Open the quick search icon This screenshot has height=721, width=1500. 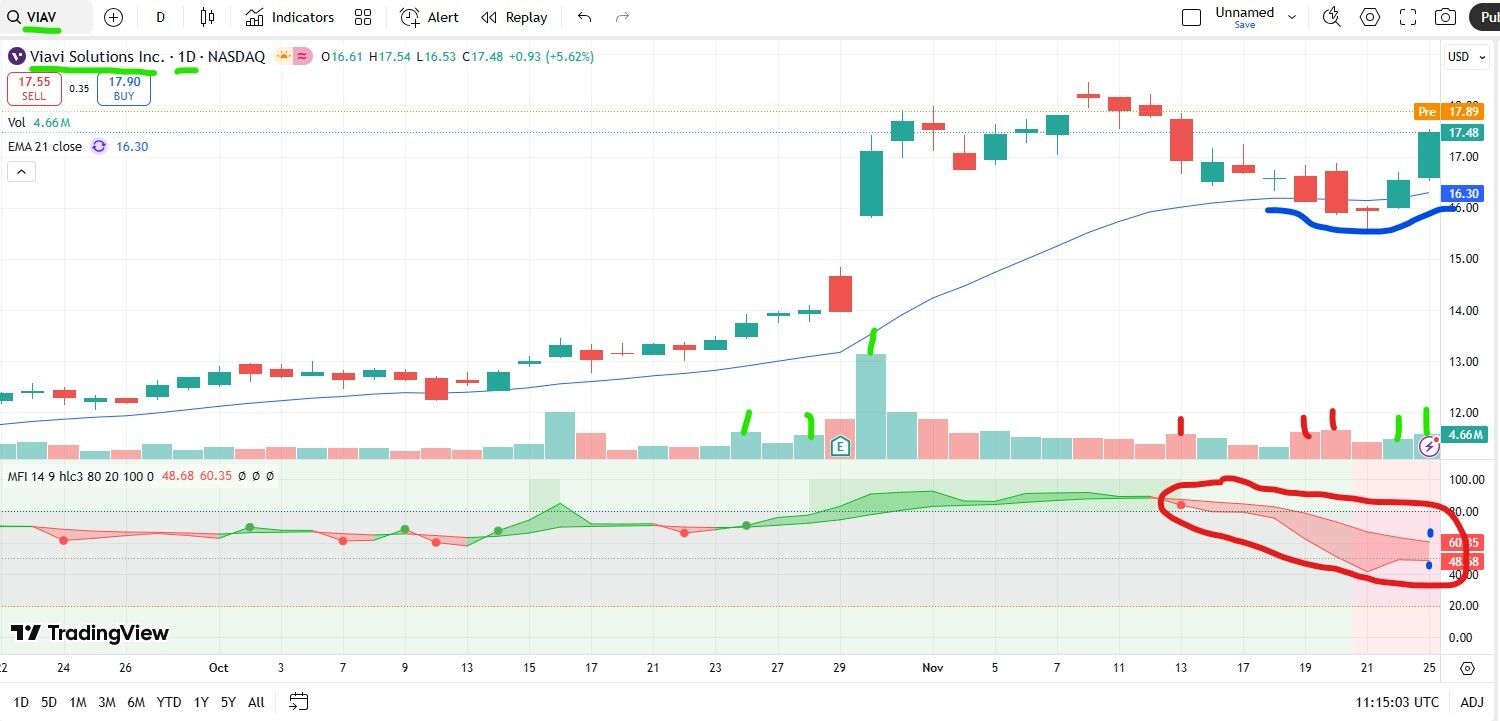tap(1331, 17)
